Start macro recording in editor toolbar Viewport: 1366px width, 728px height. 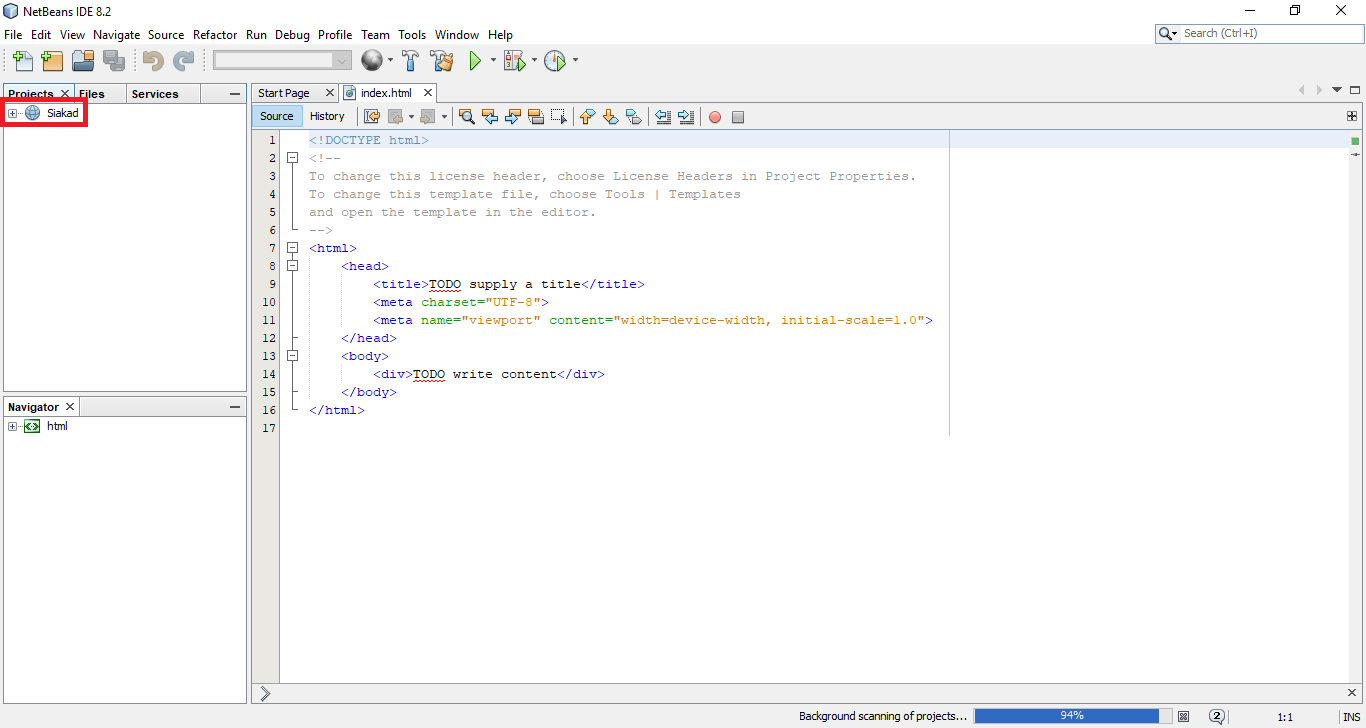[x=714, y=117]
